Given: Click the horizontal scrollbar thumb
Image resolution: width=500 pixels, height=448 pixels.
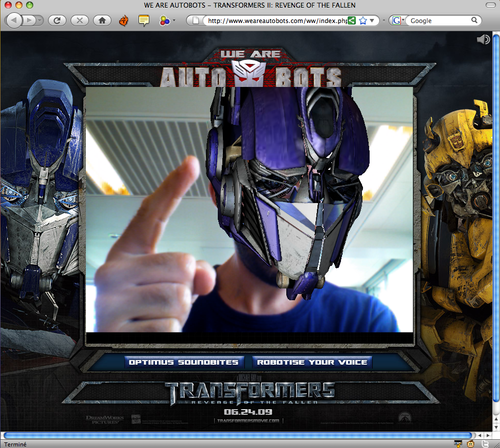Looking at the screenshot, I should [237, 435].
